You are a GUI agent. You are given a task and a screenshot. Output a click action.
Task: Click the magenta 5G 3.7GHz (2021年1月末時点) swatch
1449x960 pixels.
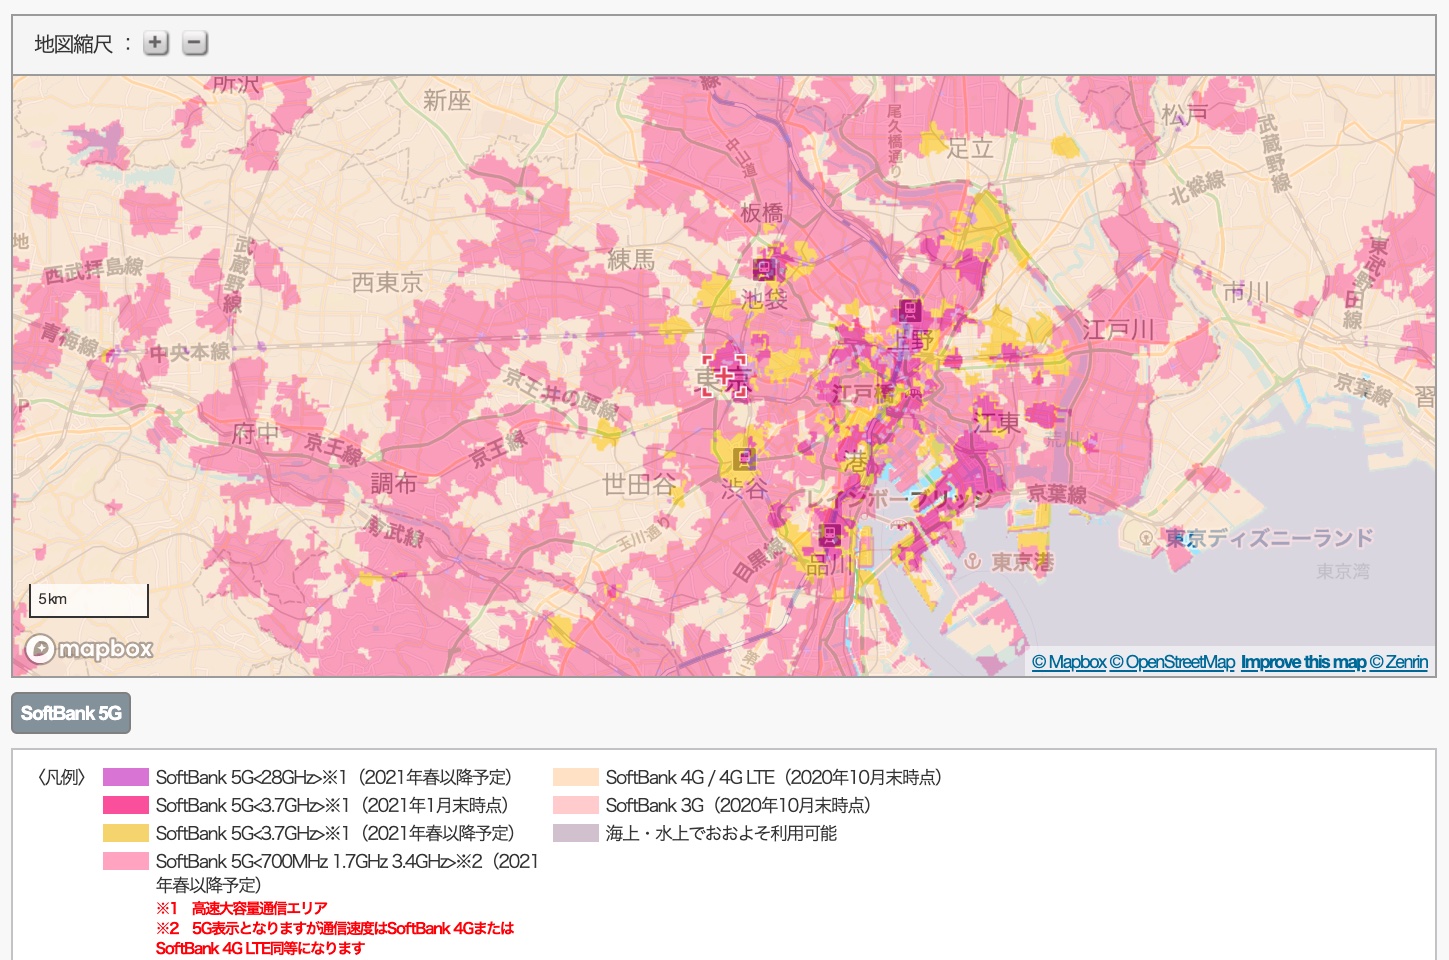[126, 805]
